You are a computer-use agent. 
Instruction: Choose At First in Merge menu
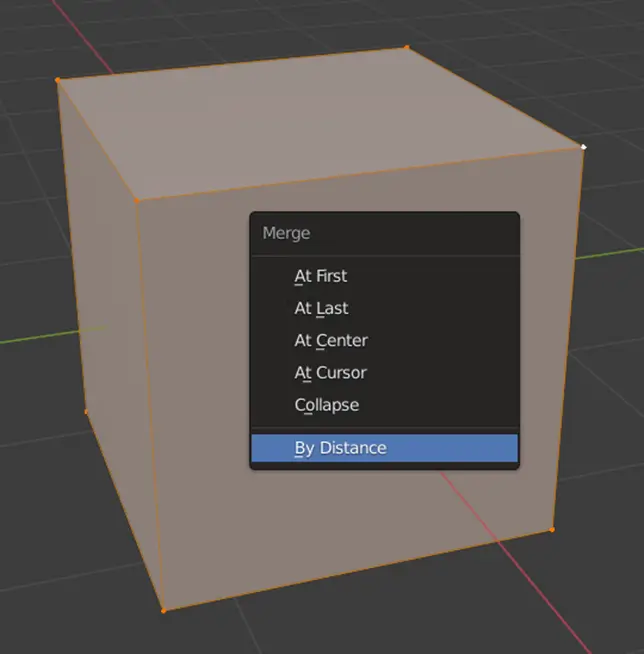pos(384,276)
